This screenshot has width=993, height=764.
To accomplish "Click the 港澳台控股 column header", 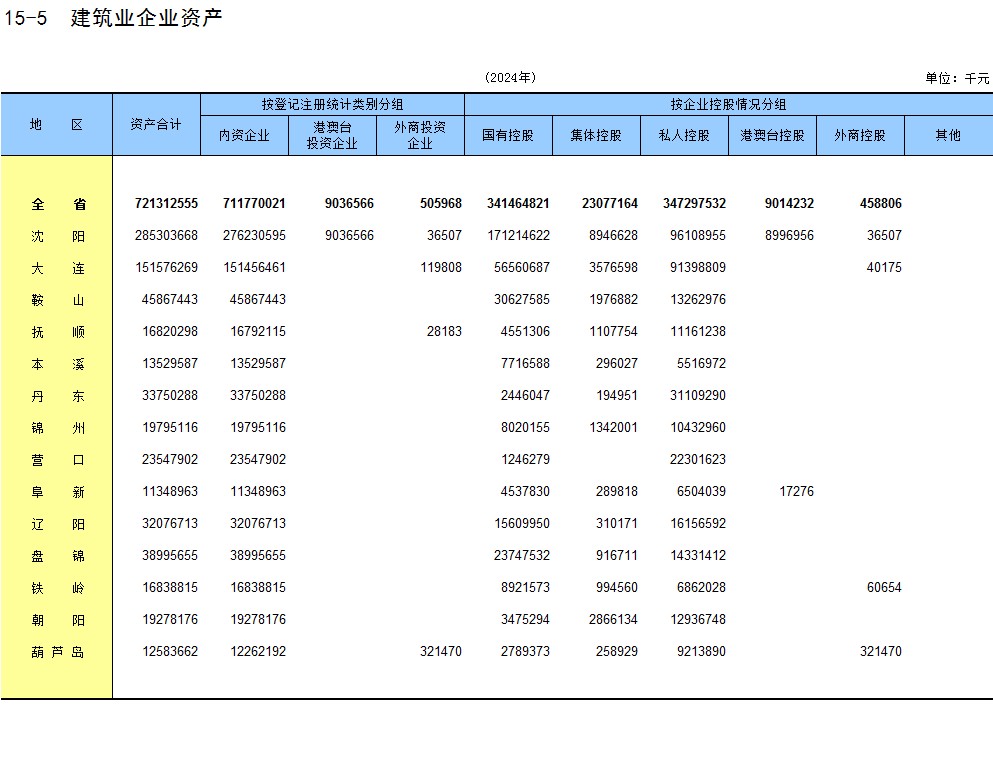I will pyautogui.click(x=772, y=135).
